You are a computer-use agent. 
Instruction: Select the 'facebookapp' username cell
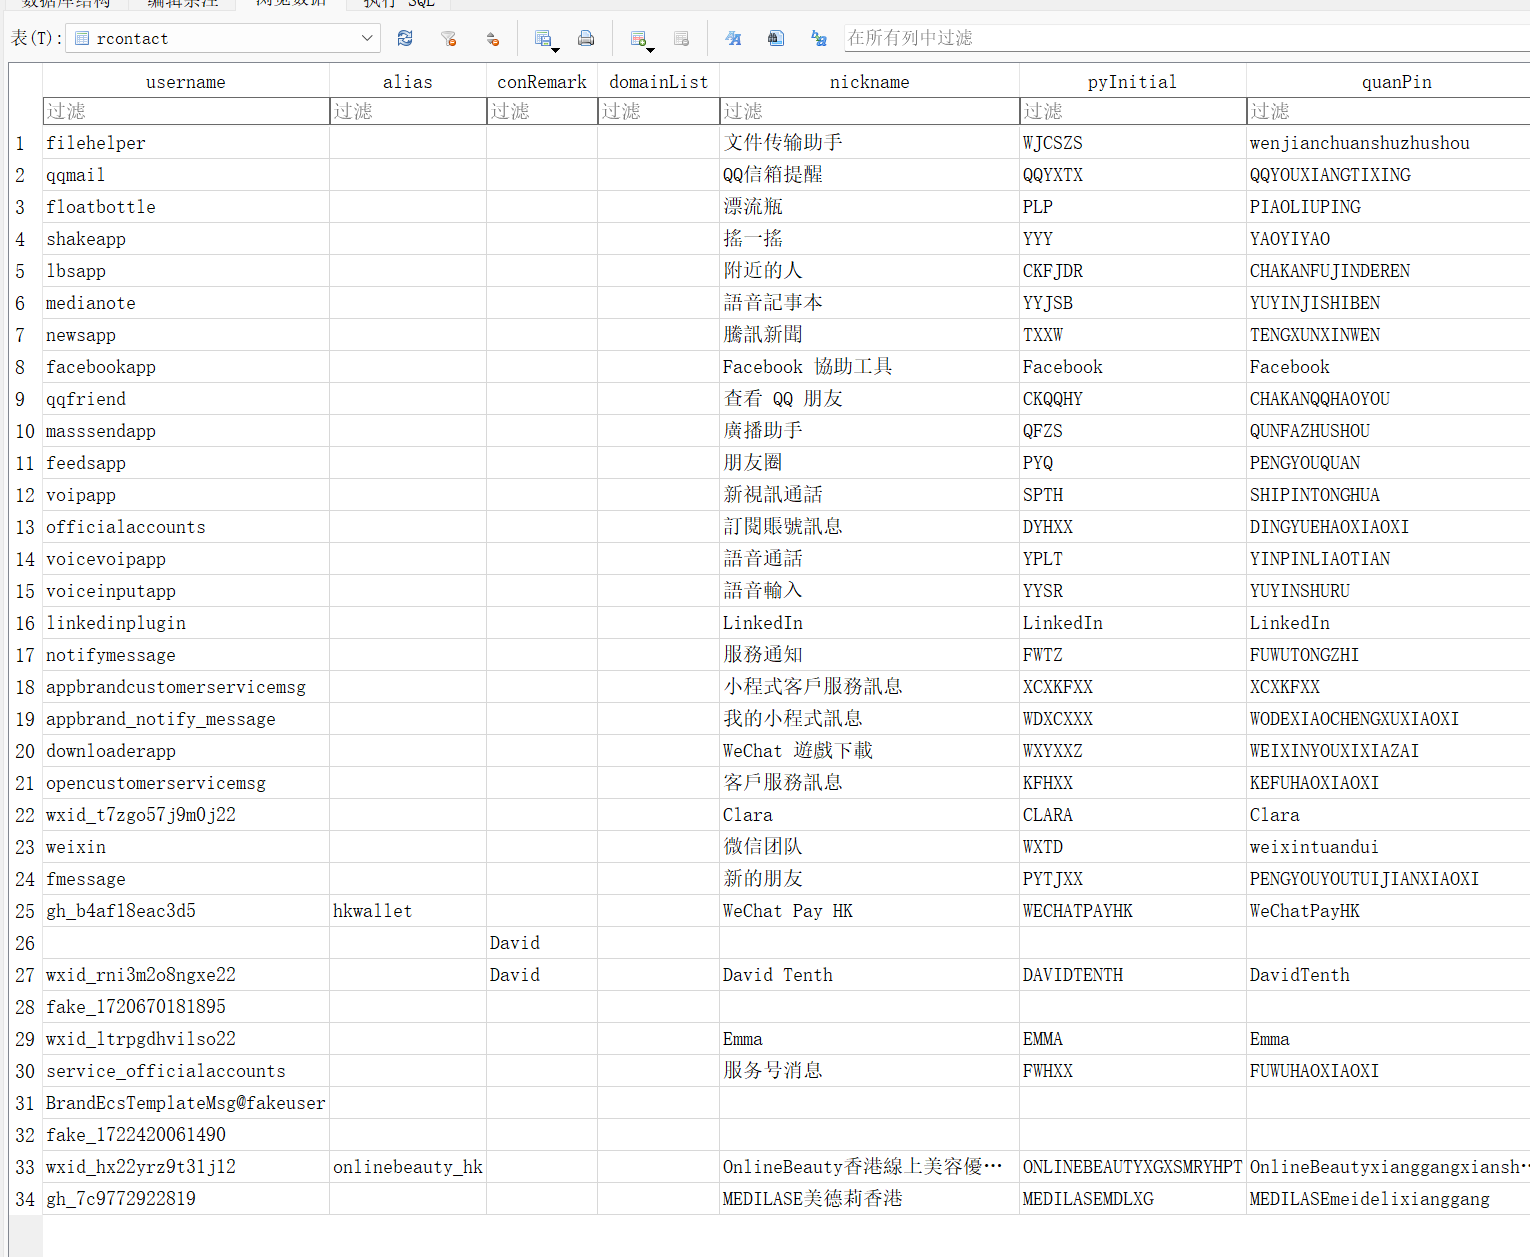click(x=186, y=367)
